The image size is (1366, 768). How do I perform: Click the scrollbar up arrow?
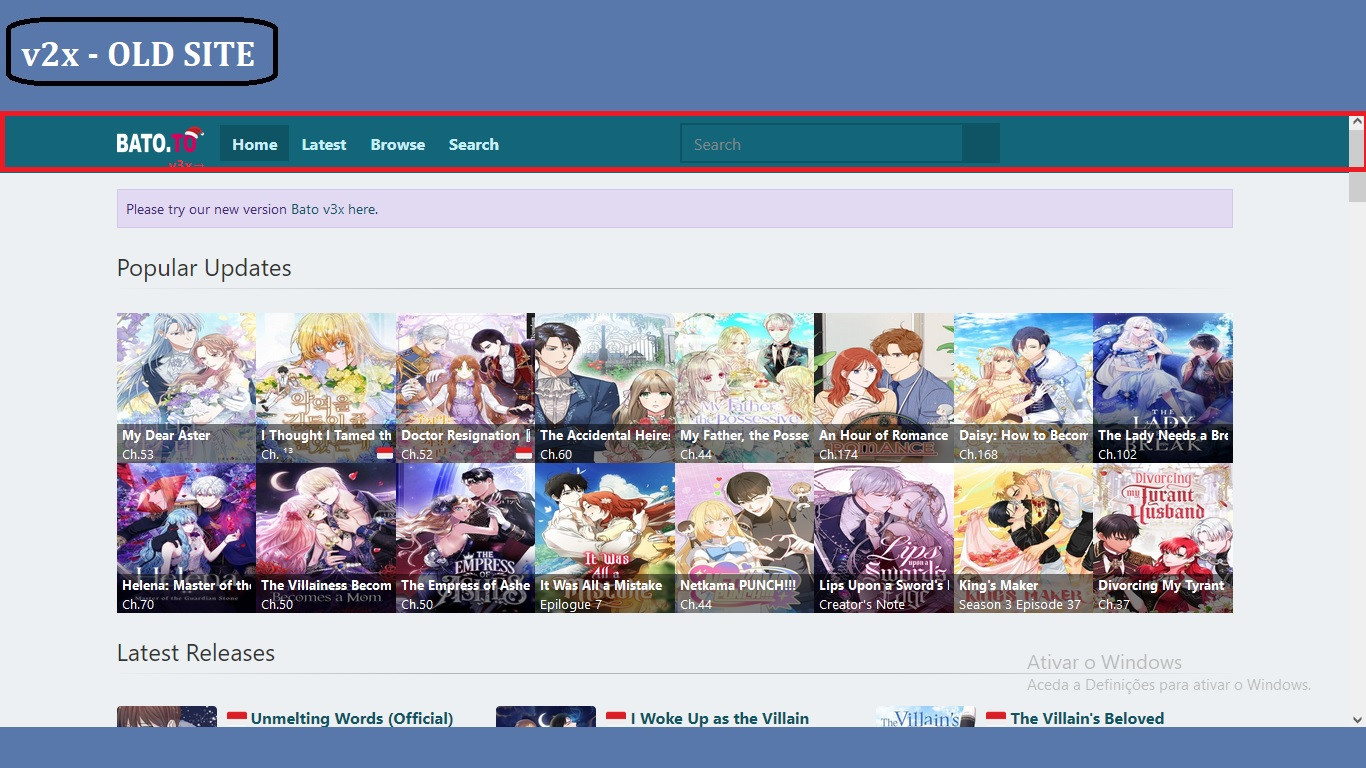1357,122
